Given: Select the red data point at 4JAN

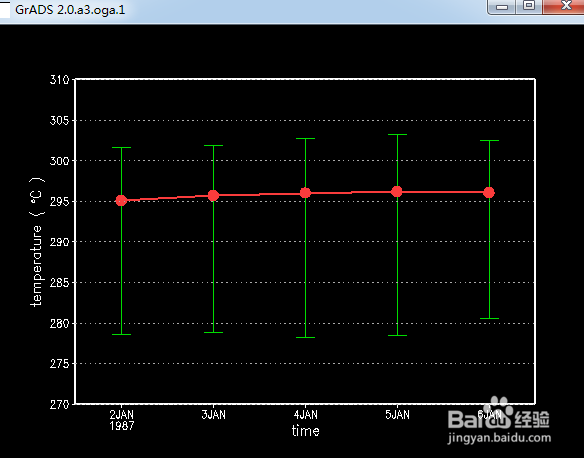Looking at the screenshot, I should 305,193.
